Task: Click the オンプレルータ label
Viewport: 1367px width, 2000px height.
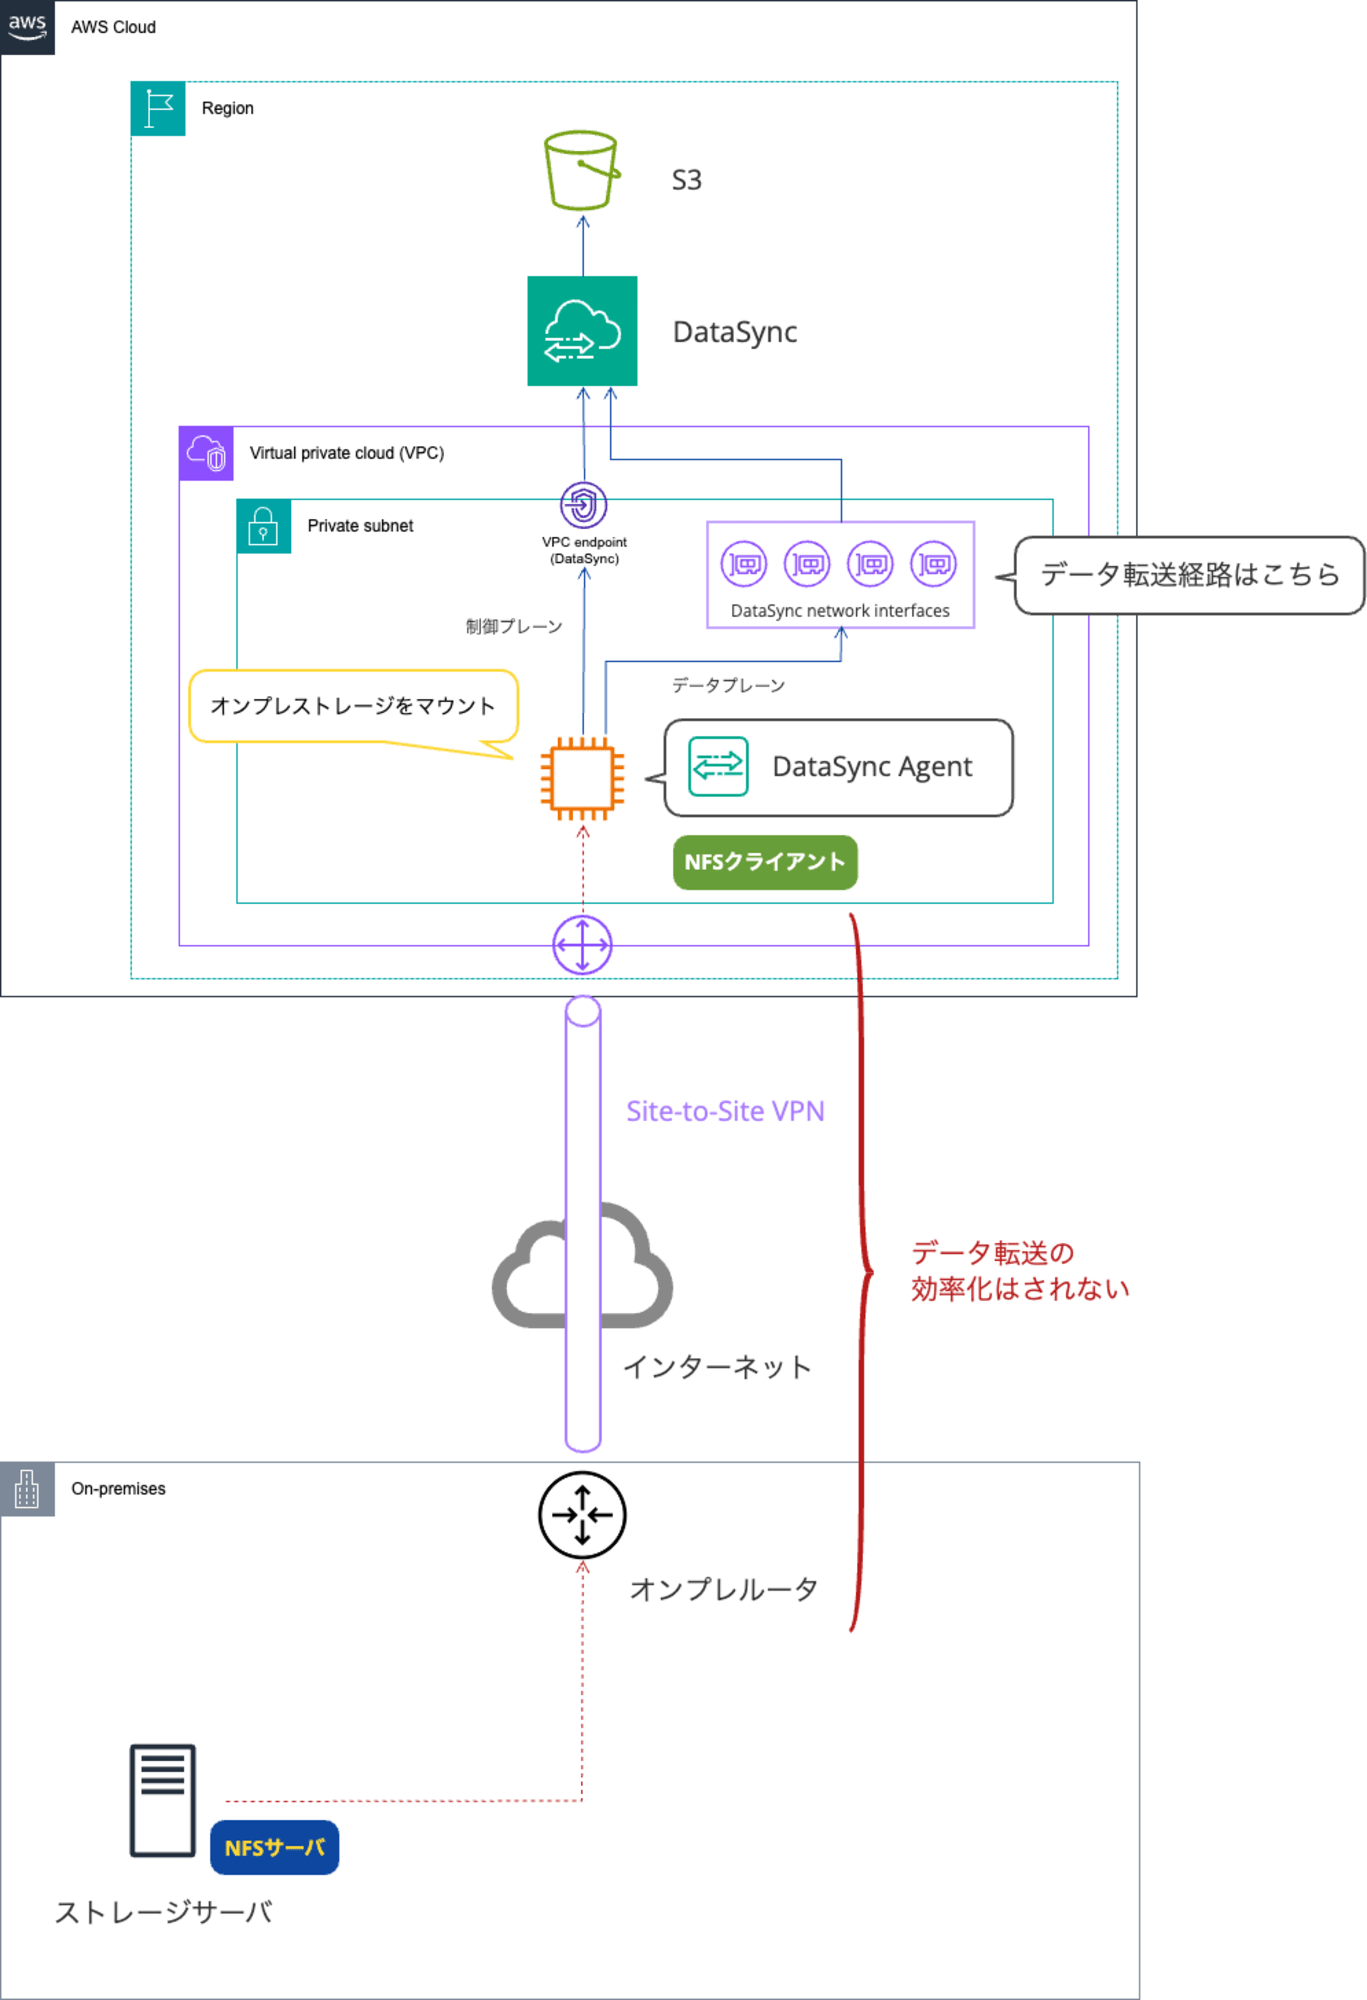Action: coord(724,1589)
